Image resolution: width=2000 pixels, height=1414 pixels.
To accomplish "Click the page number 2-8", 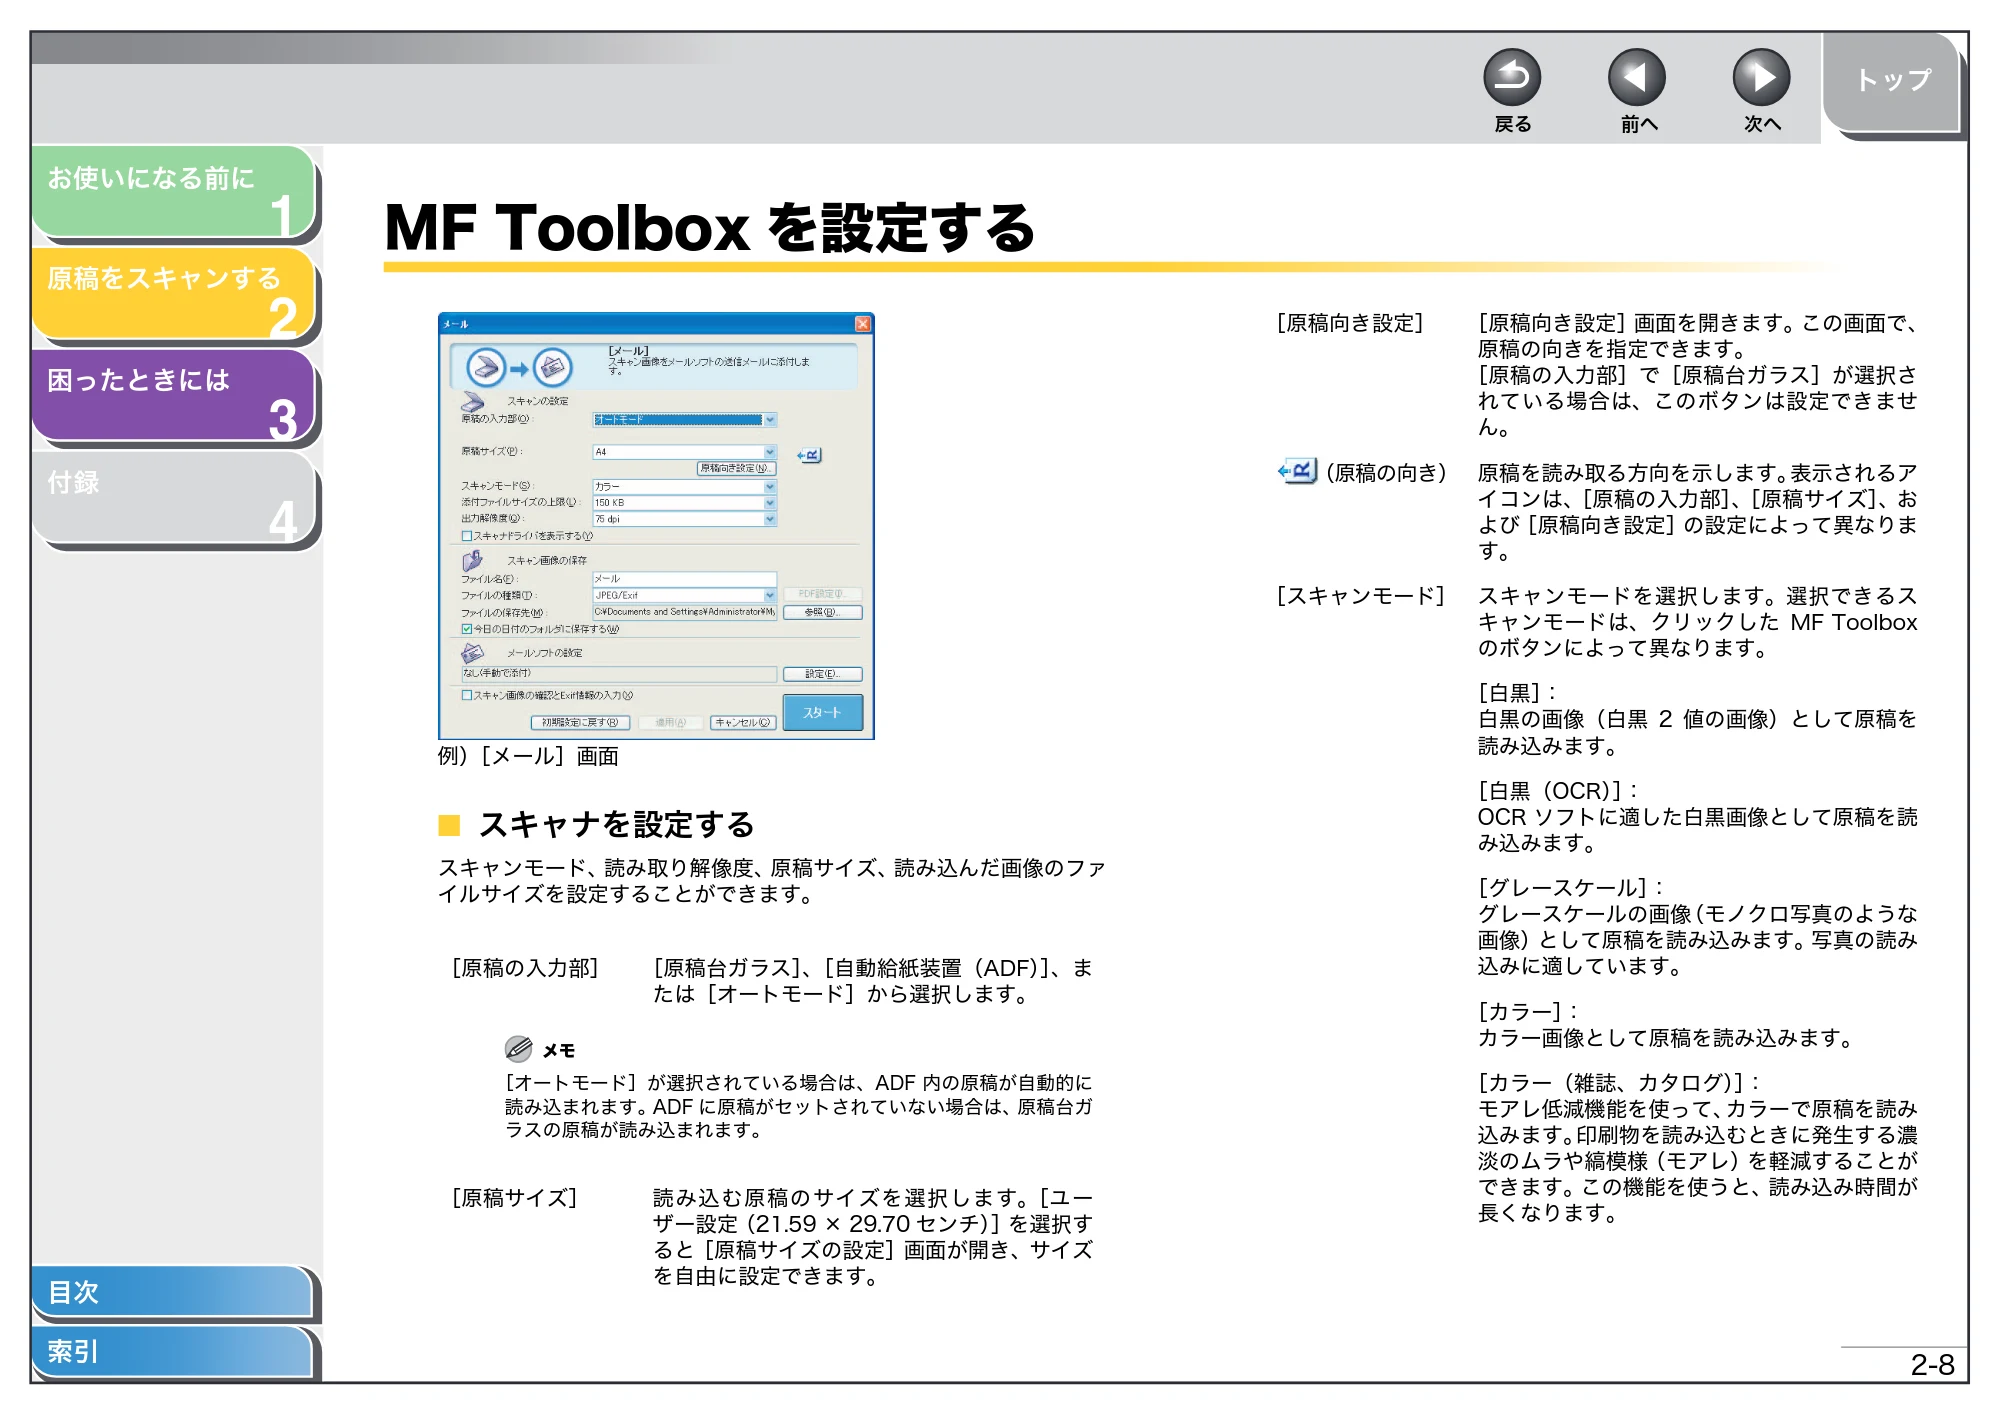I will [x=1932, y=1365].
